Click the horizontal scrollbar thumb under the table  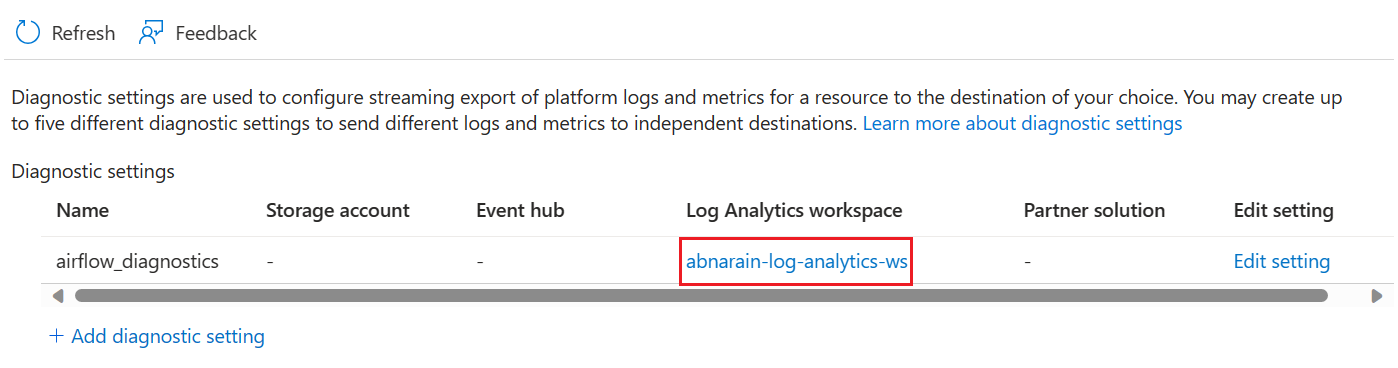pos(701,296)
